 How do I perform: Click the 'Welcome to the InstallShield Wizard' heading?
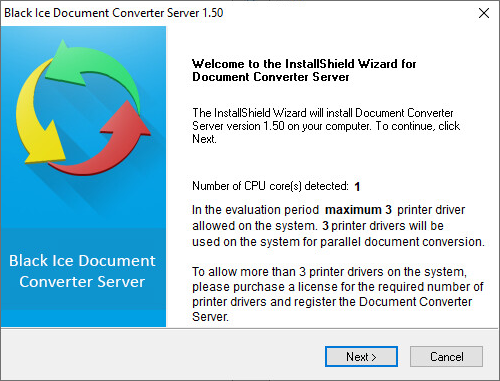click(304, 70)
